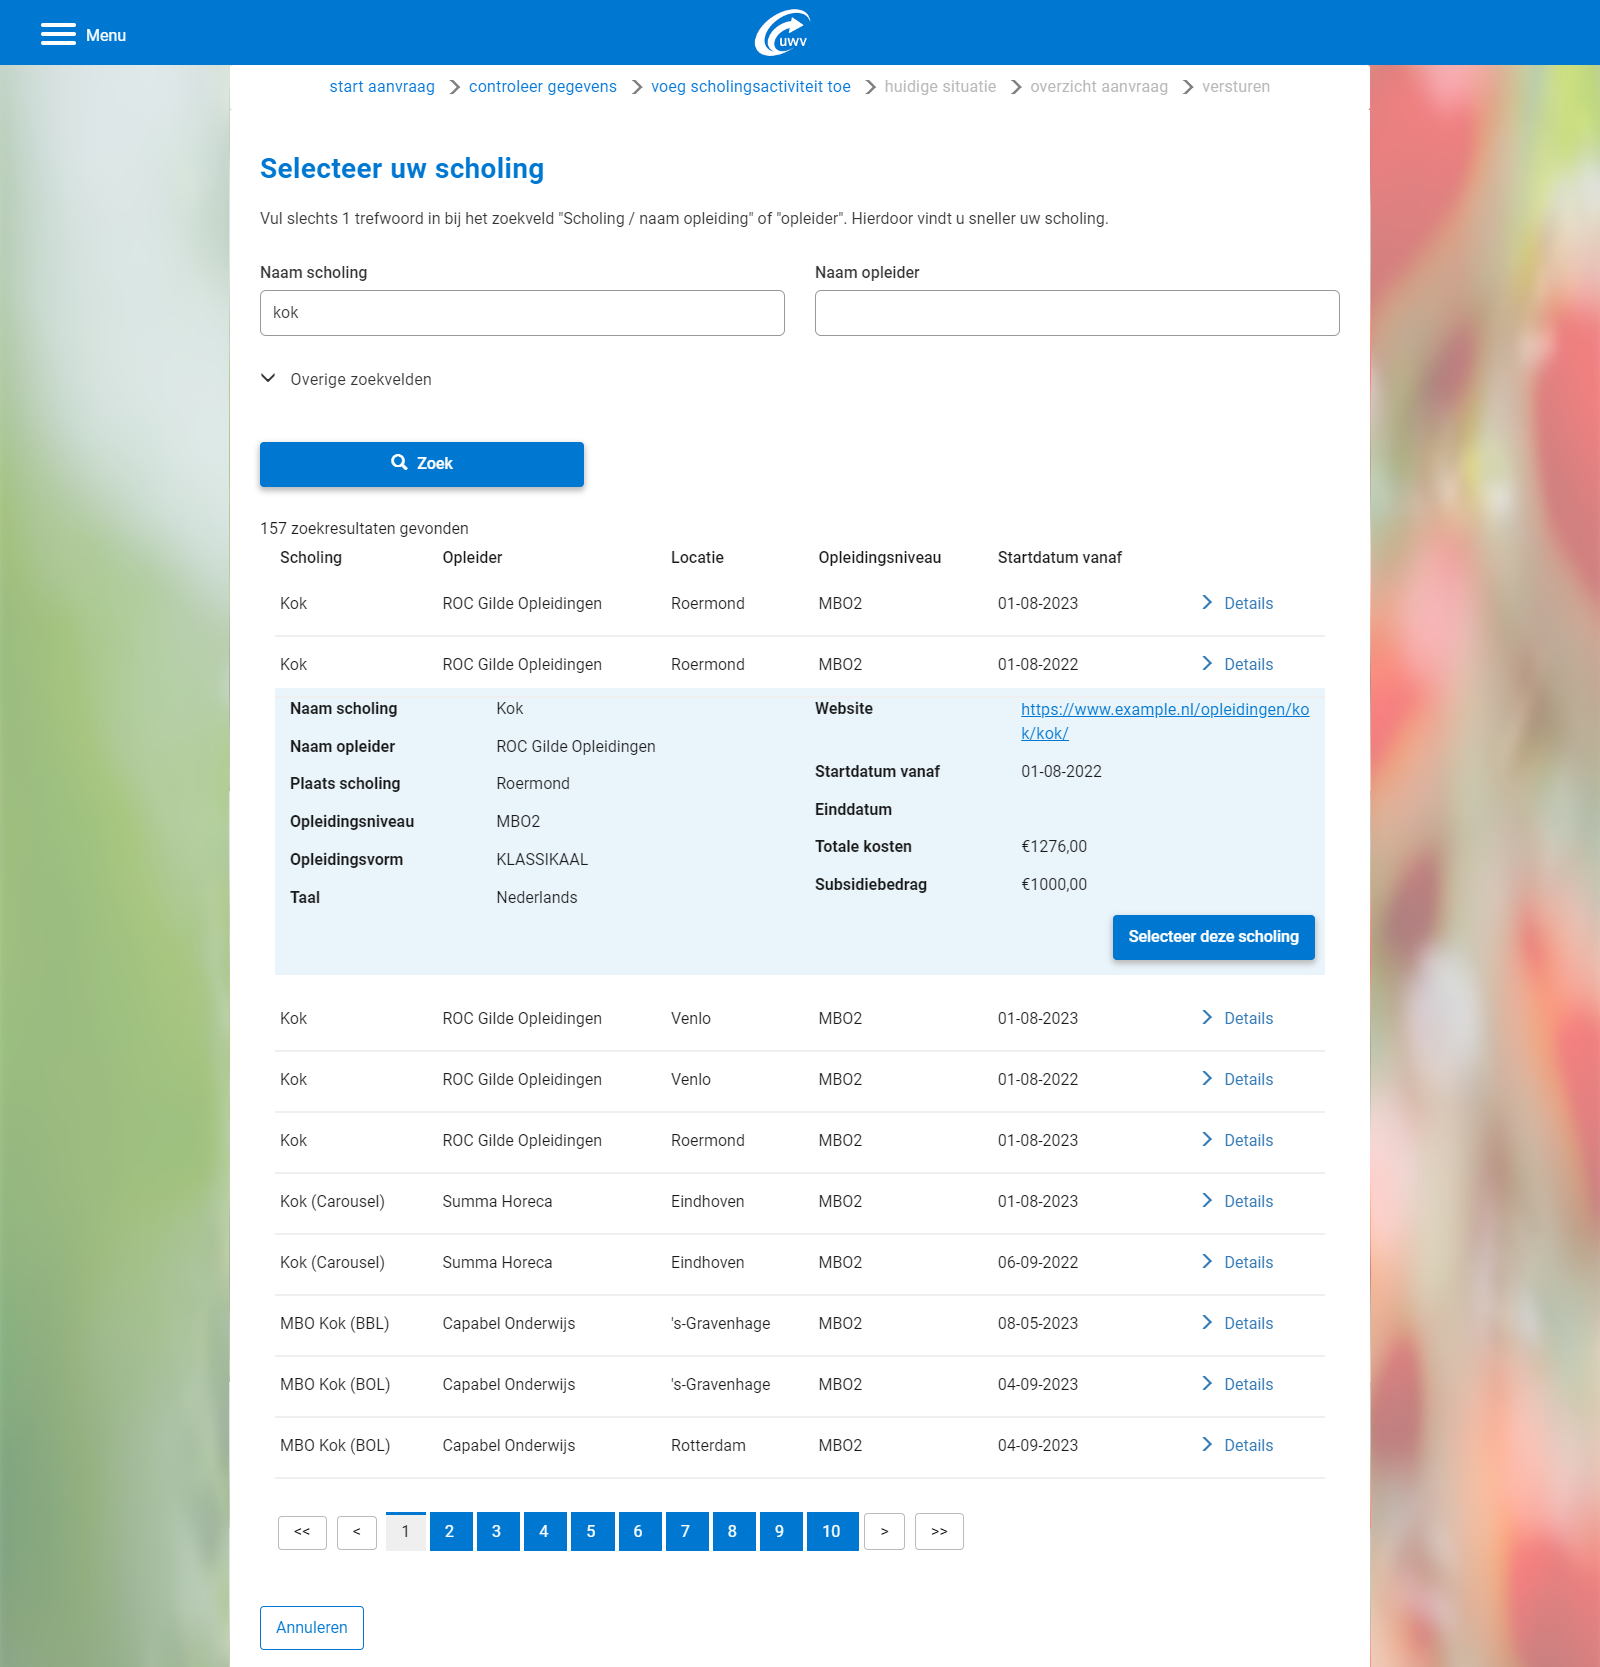The image size is (1600, 1667).
Task: Navigate to 'controleer gegevens' breadcrumb step
Action: point(542,87)
